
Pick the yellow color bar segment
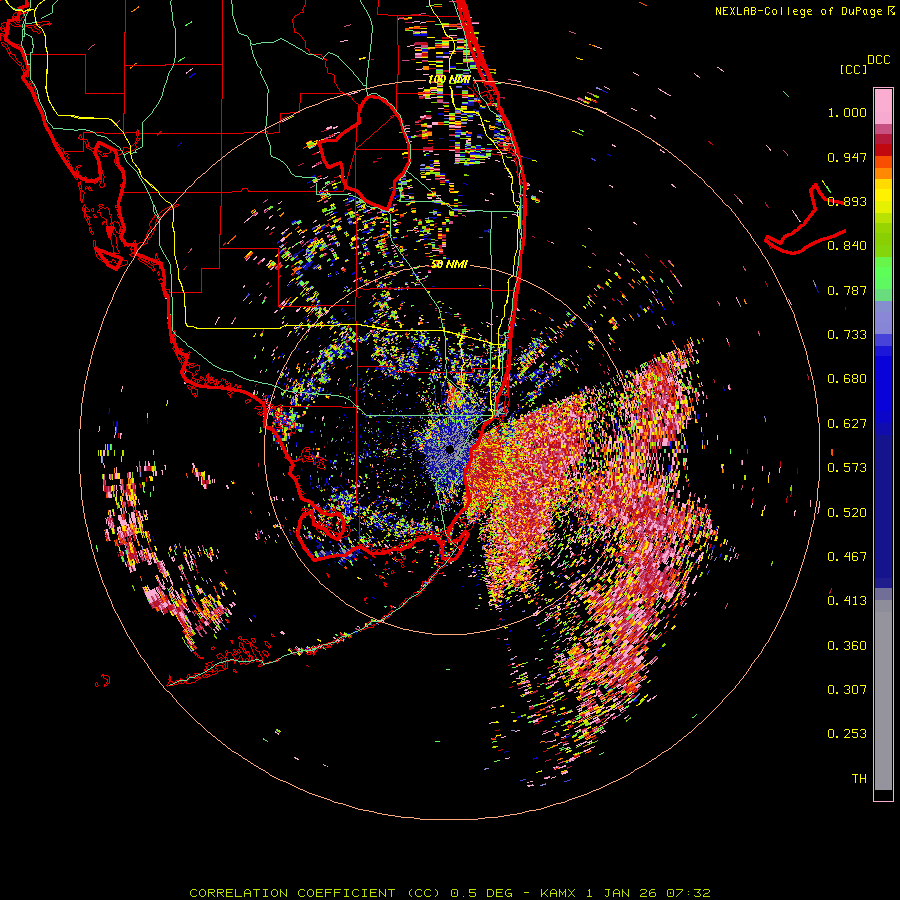pyautogui.click(x=883, y=197)
